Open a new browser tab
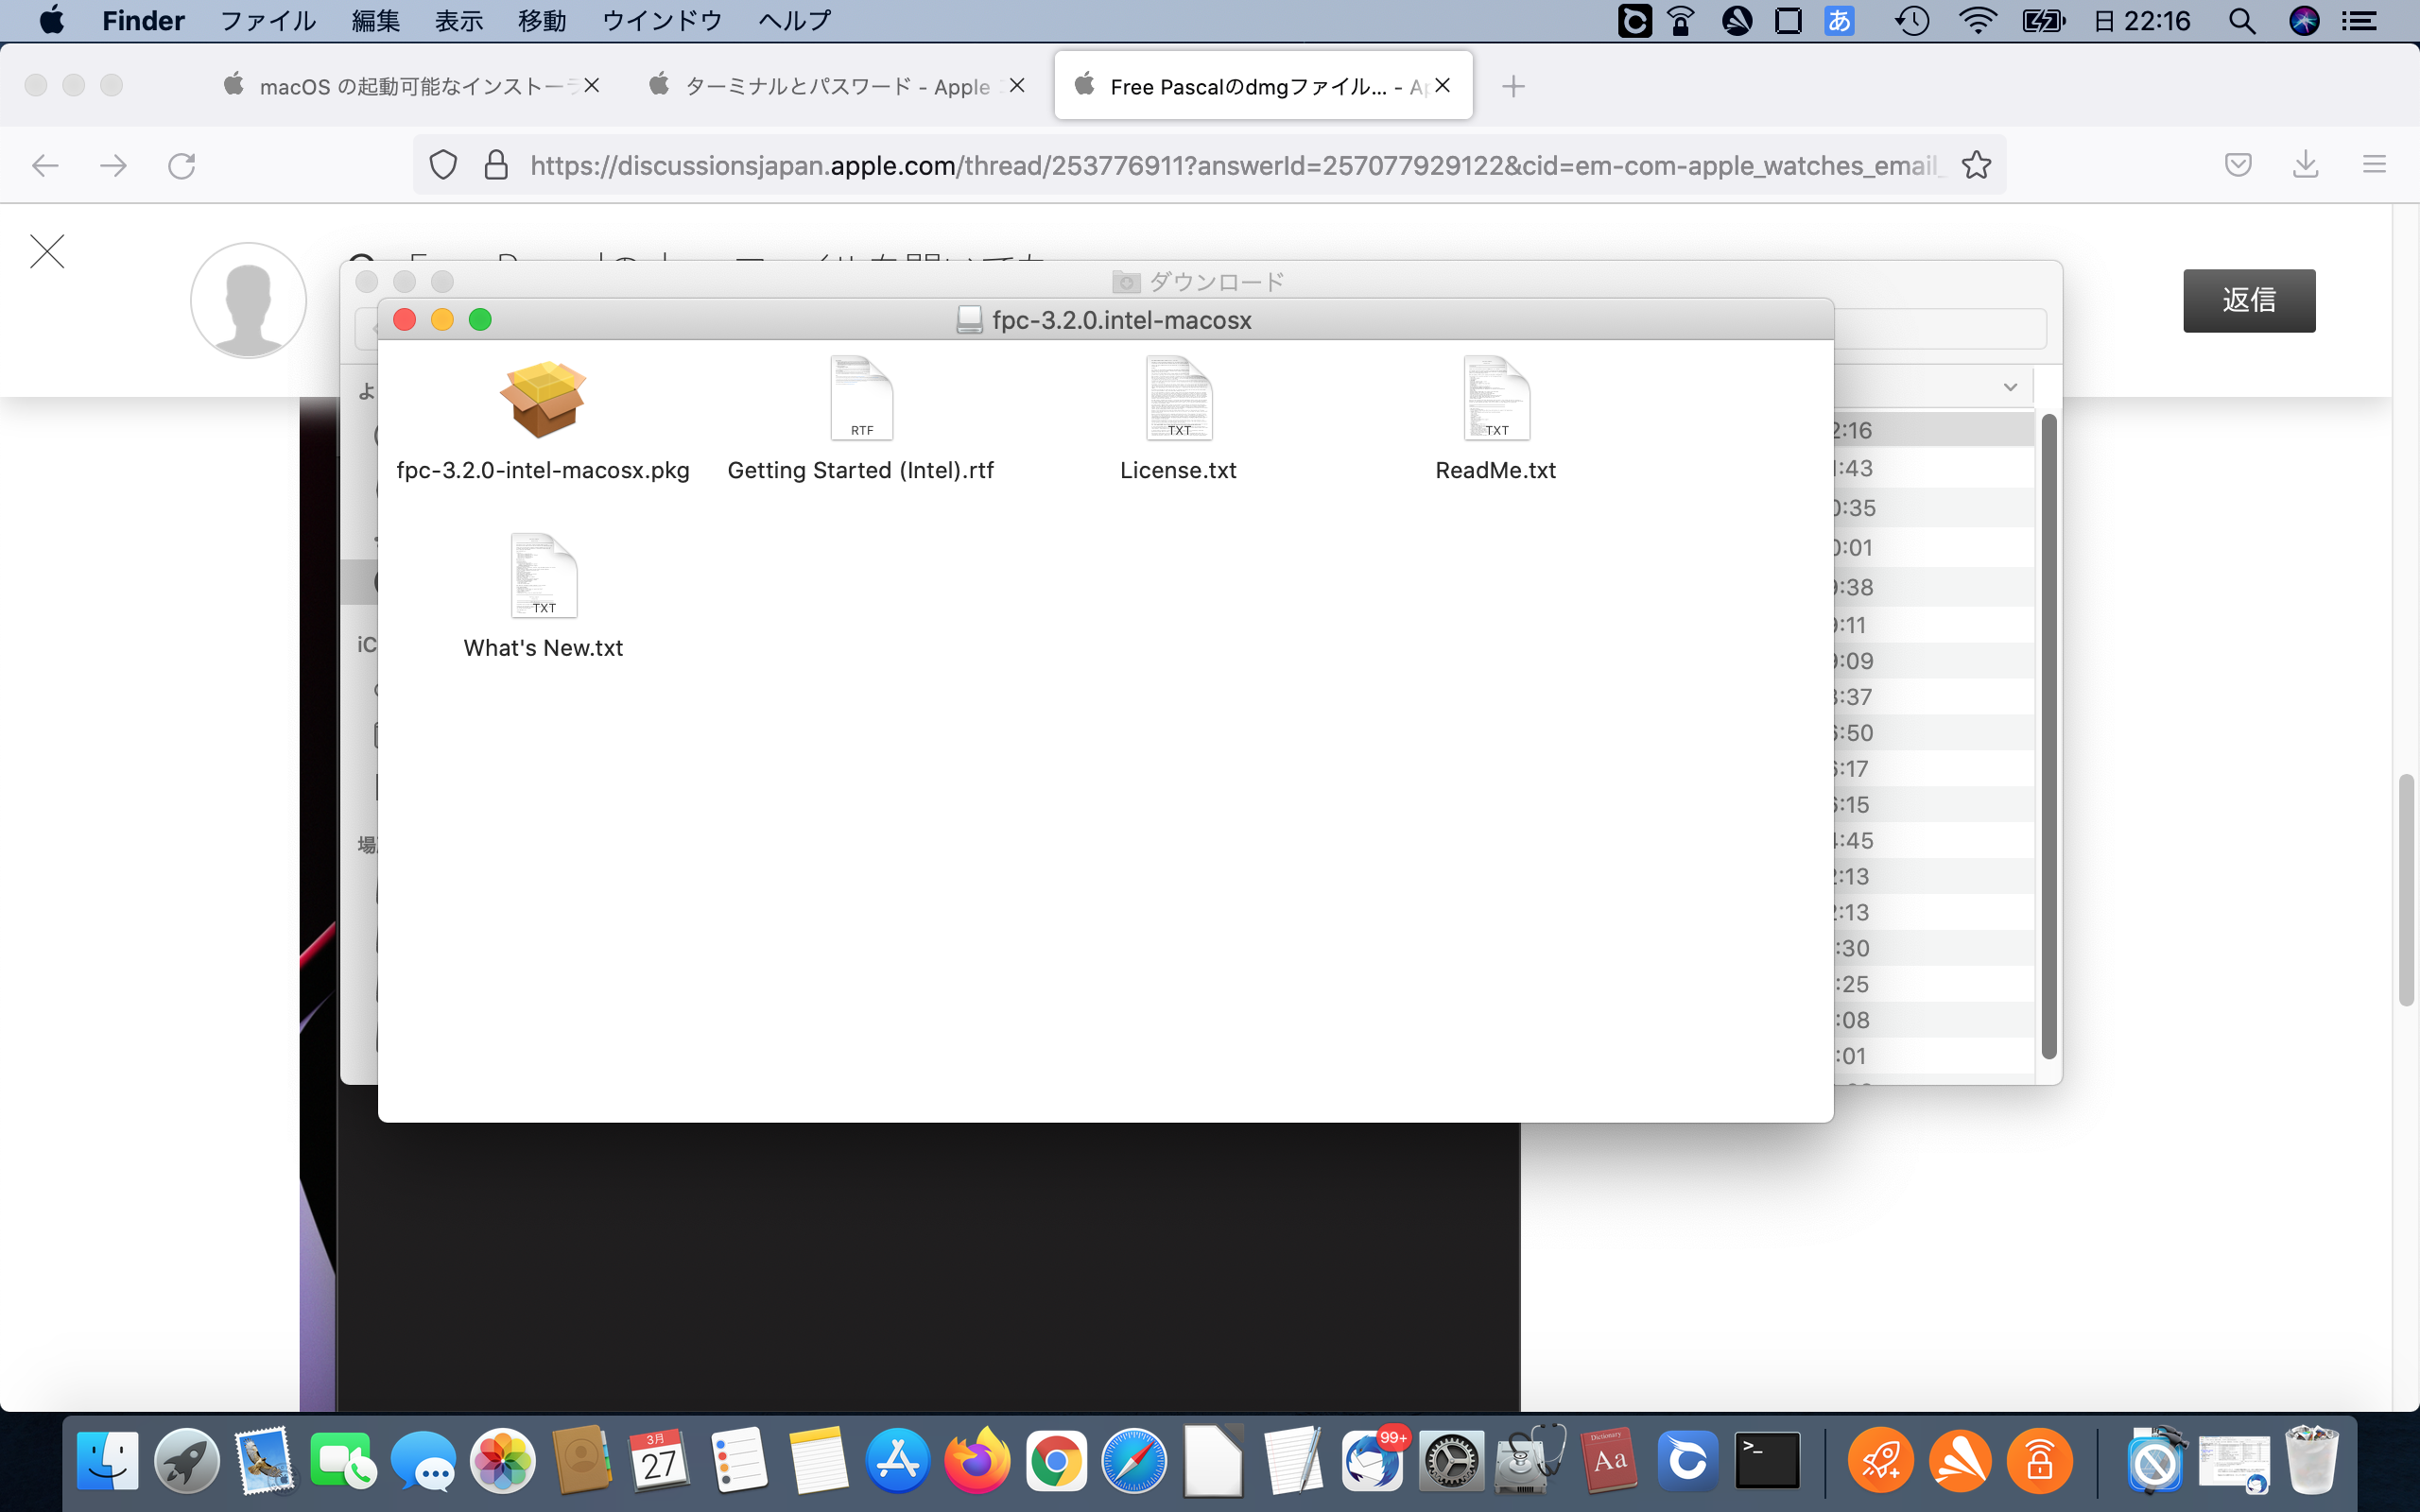This screenshot has height=1512, width=2420. pos(1513,87)
